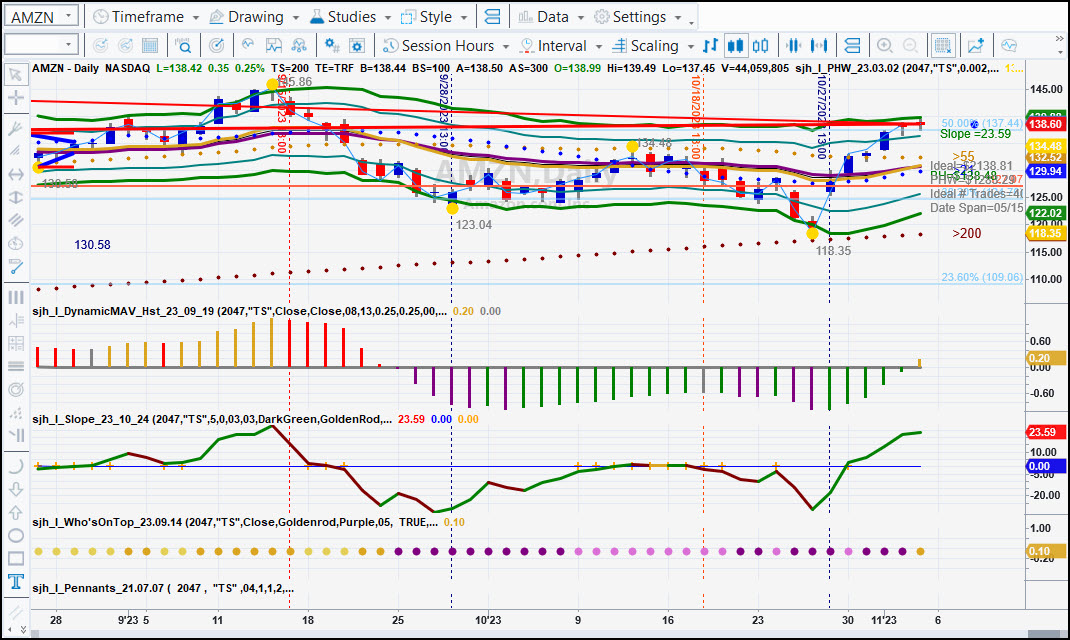This screenshot has height=640, width=1070.
Task: Click the linked nodes wave icon
Action: click(299, 46)
